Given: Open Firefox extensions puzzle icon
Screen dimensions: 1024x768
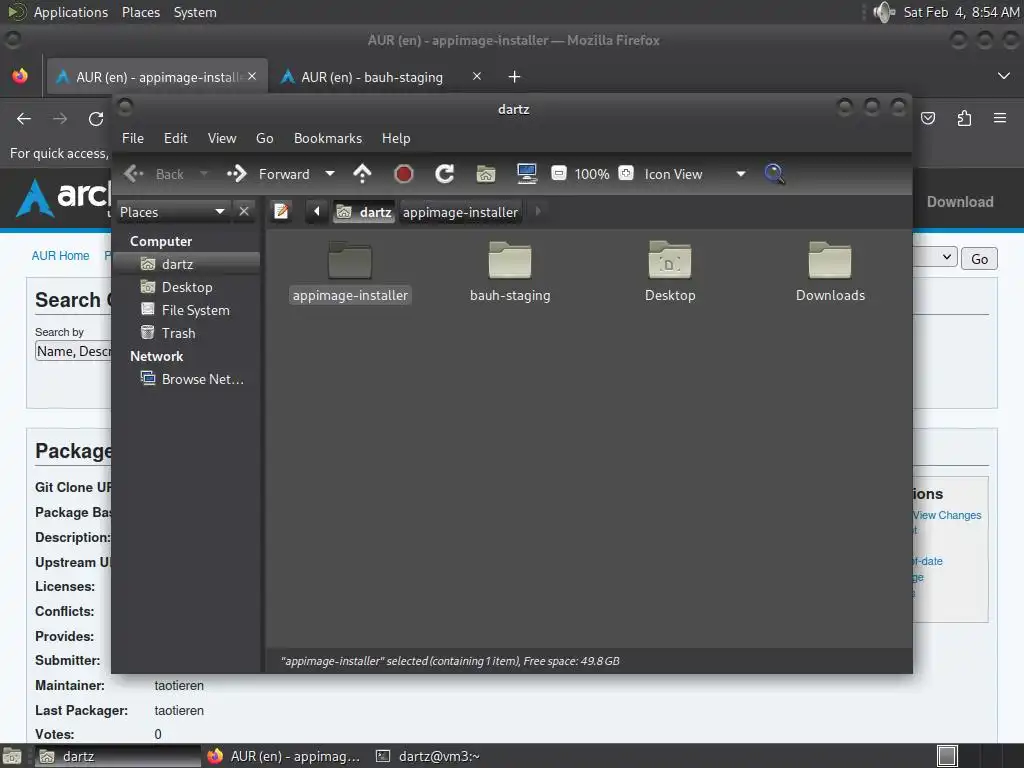Looking at the screenshot, I should [x=965, y=118].
